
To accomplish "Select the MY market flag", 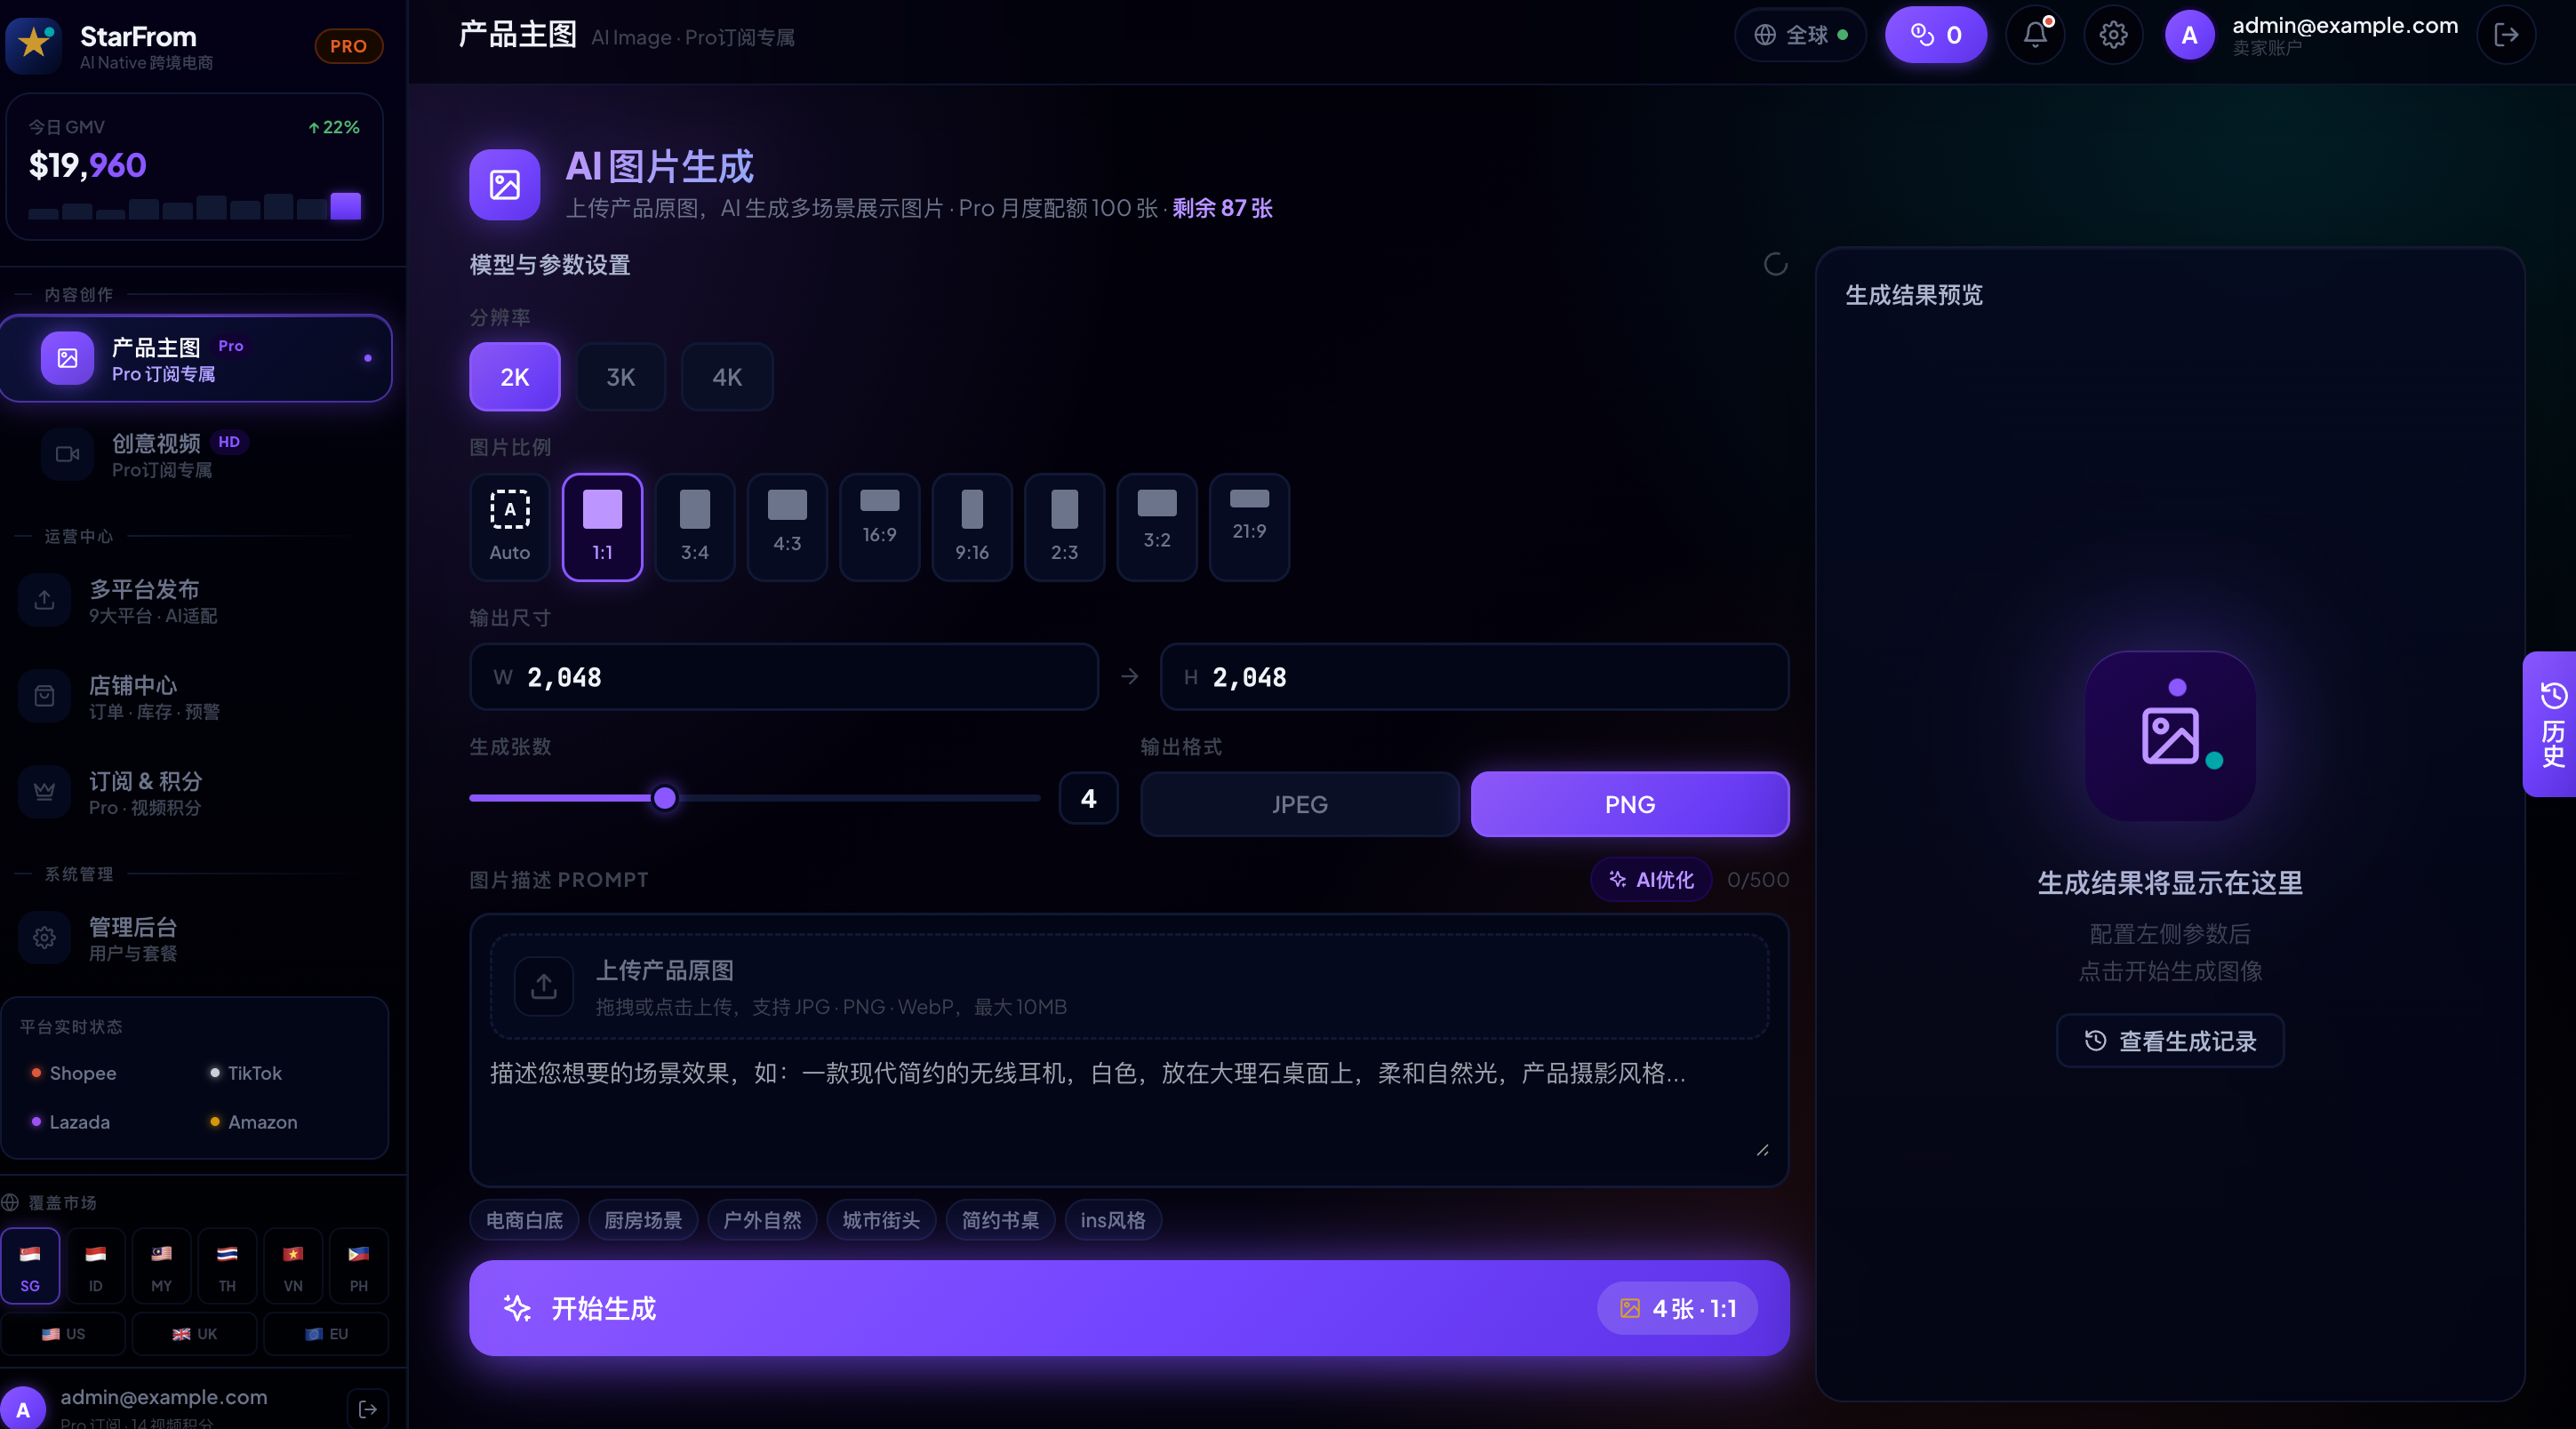I will [x=161, y=1266].
